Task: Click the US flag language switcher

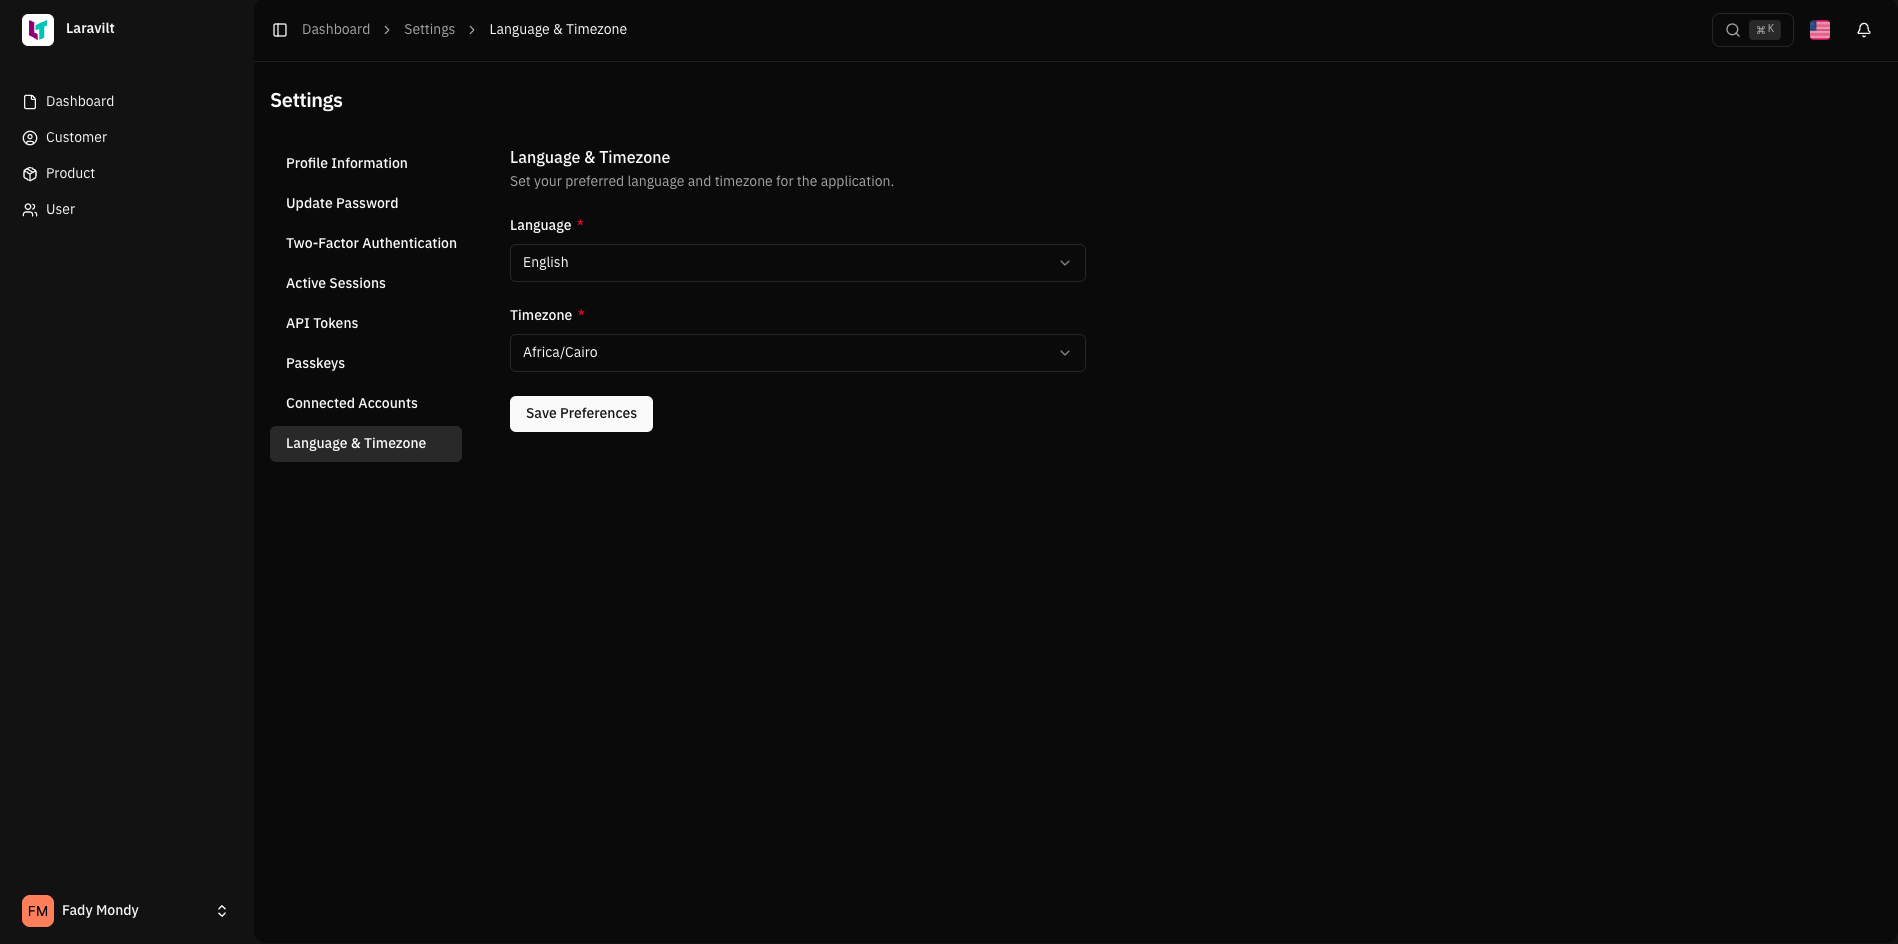Action: (x=1820, y=30)
